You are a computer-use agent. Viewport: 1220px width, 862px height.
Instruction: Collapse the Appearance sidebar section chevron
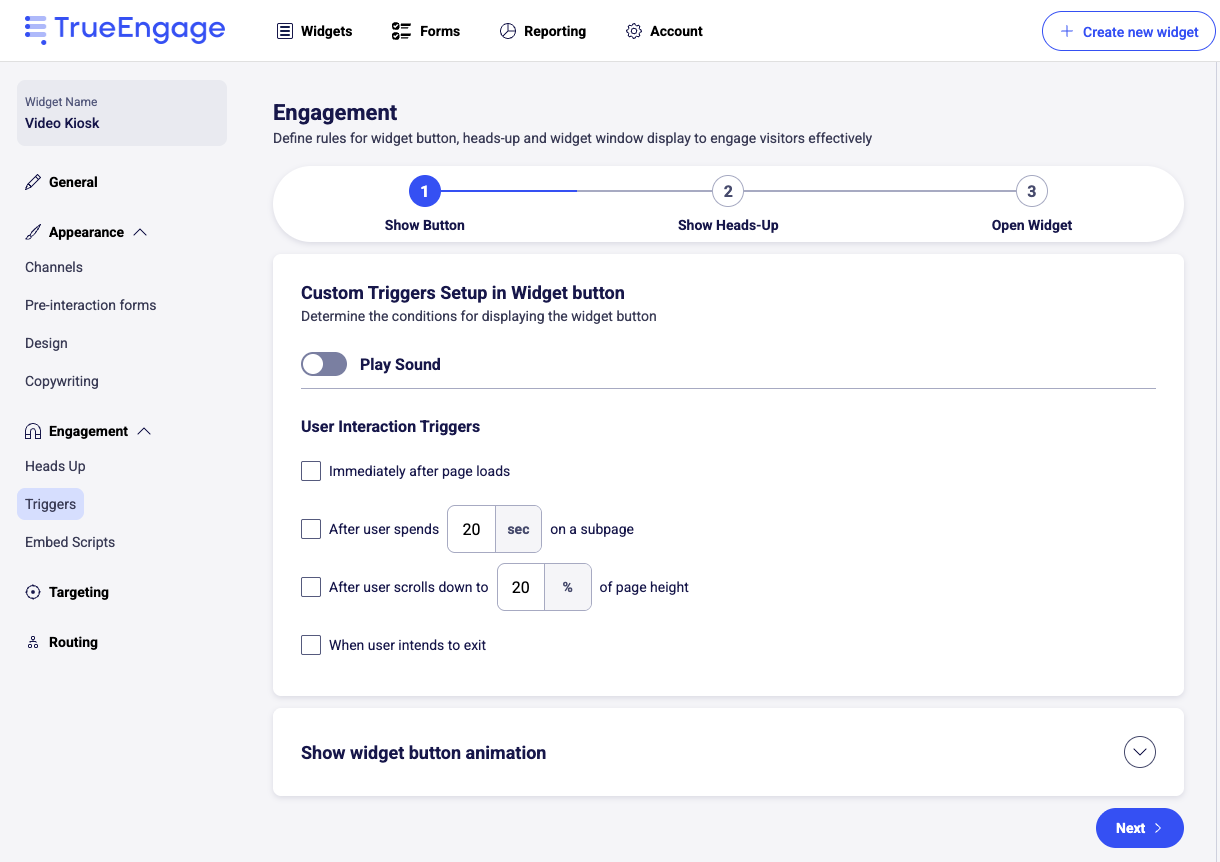(x=140, y=232)
